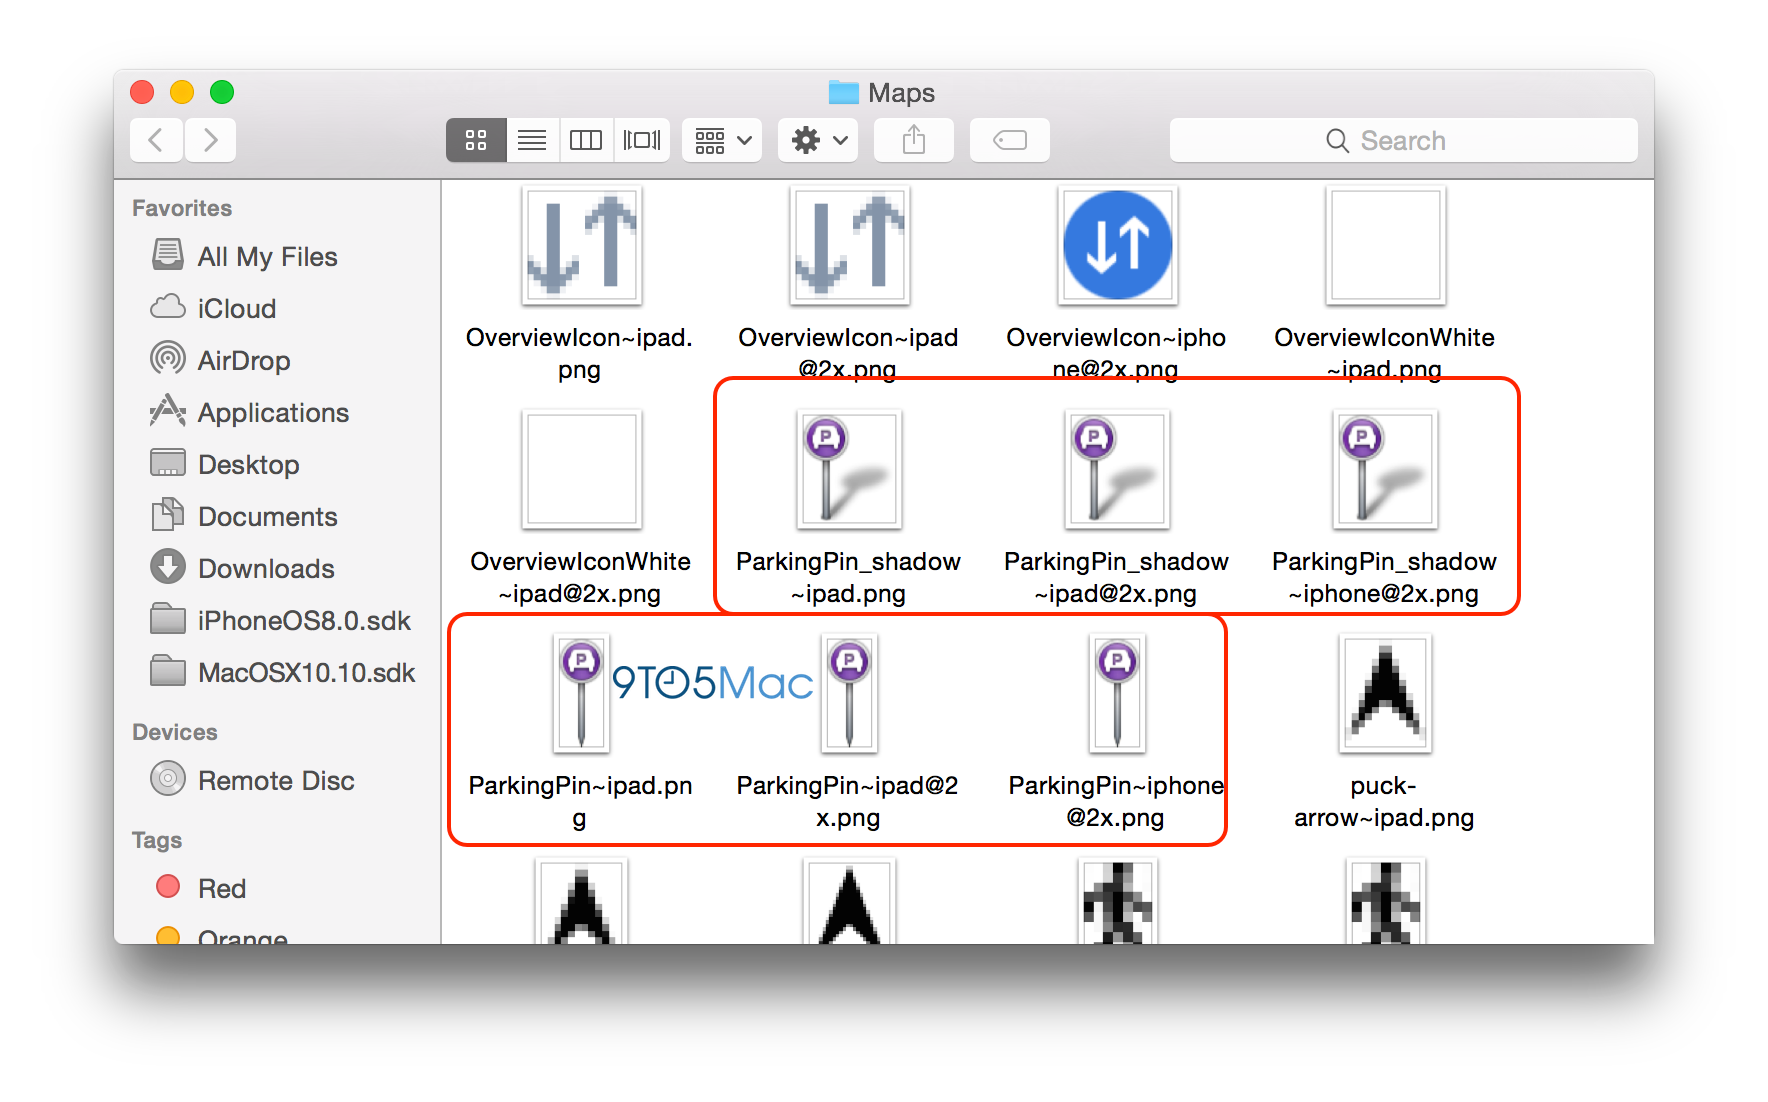The height and width of the screenshot is (1102, 1768).
Task: Select the OverviewIcon~iphone@2x.png file
Action: tap(1117, 246)
